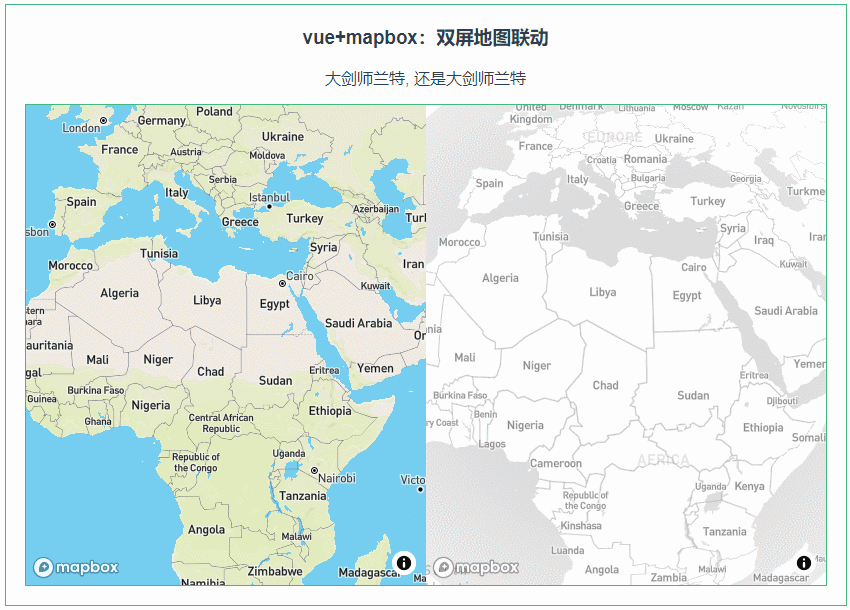Click the 'Croatia' map label
850x610 pixels.
click(602, 160)
